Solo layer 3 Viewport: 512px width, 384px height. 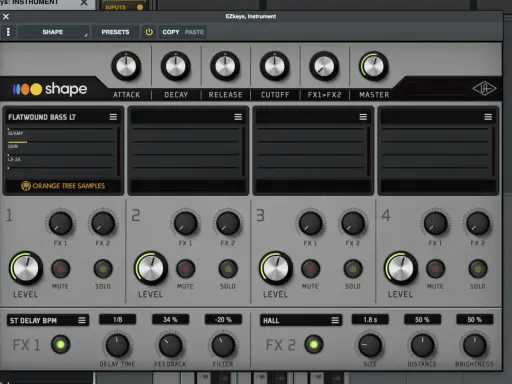[x=353, y=269]
